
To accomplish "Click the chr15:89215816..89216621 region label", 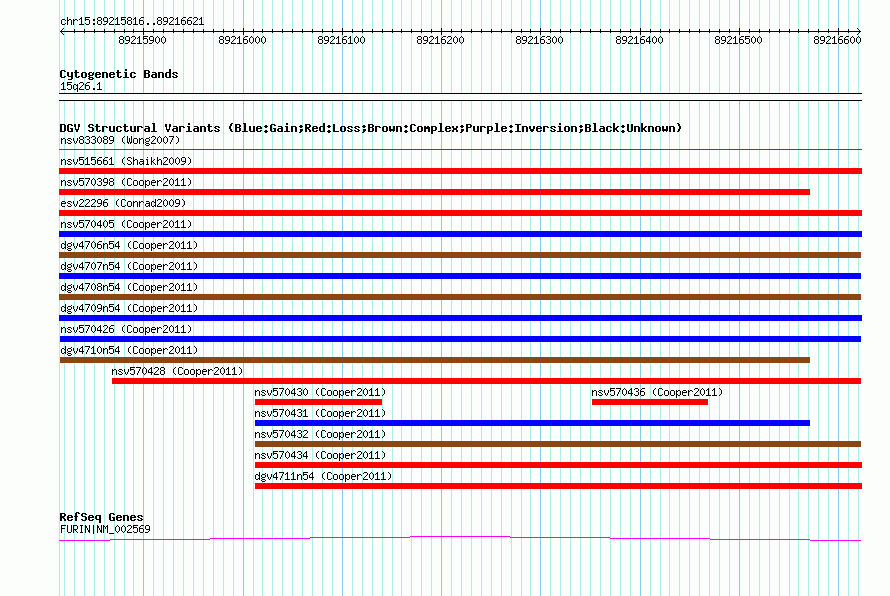I will click(132, 22).
